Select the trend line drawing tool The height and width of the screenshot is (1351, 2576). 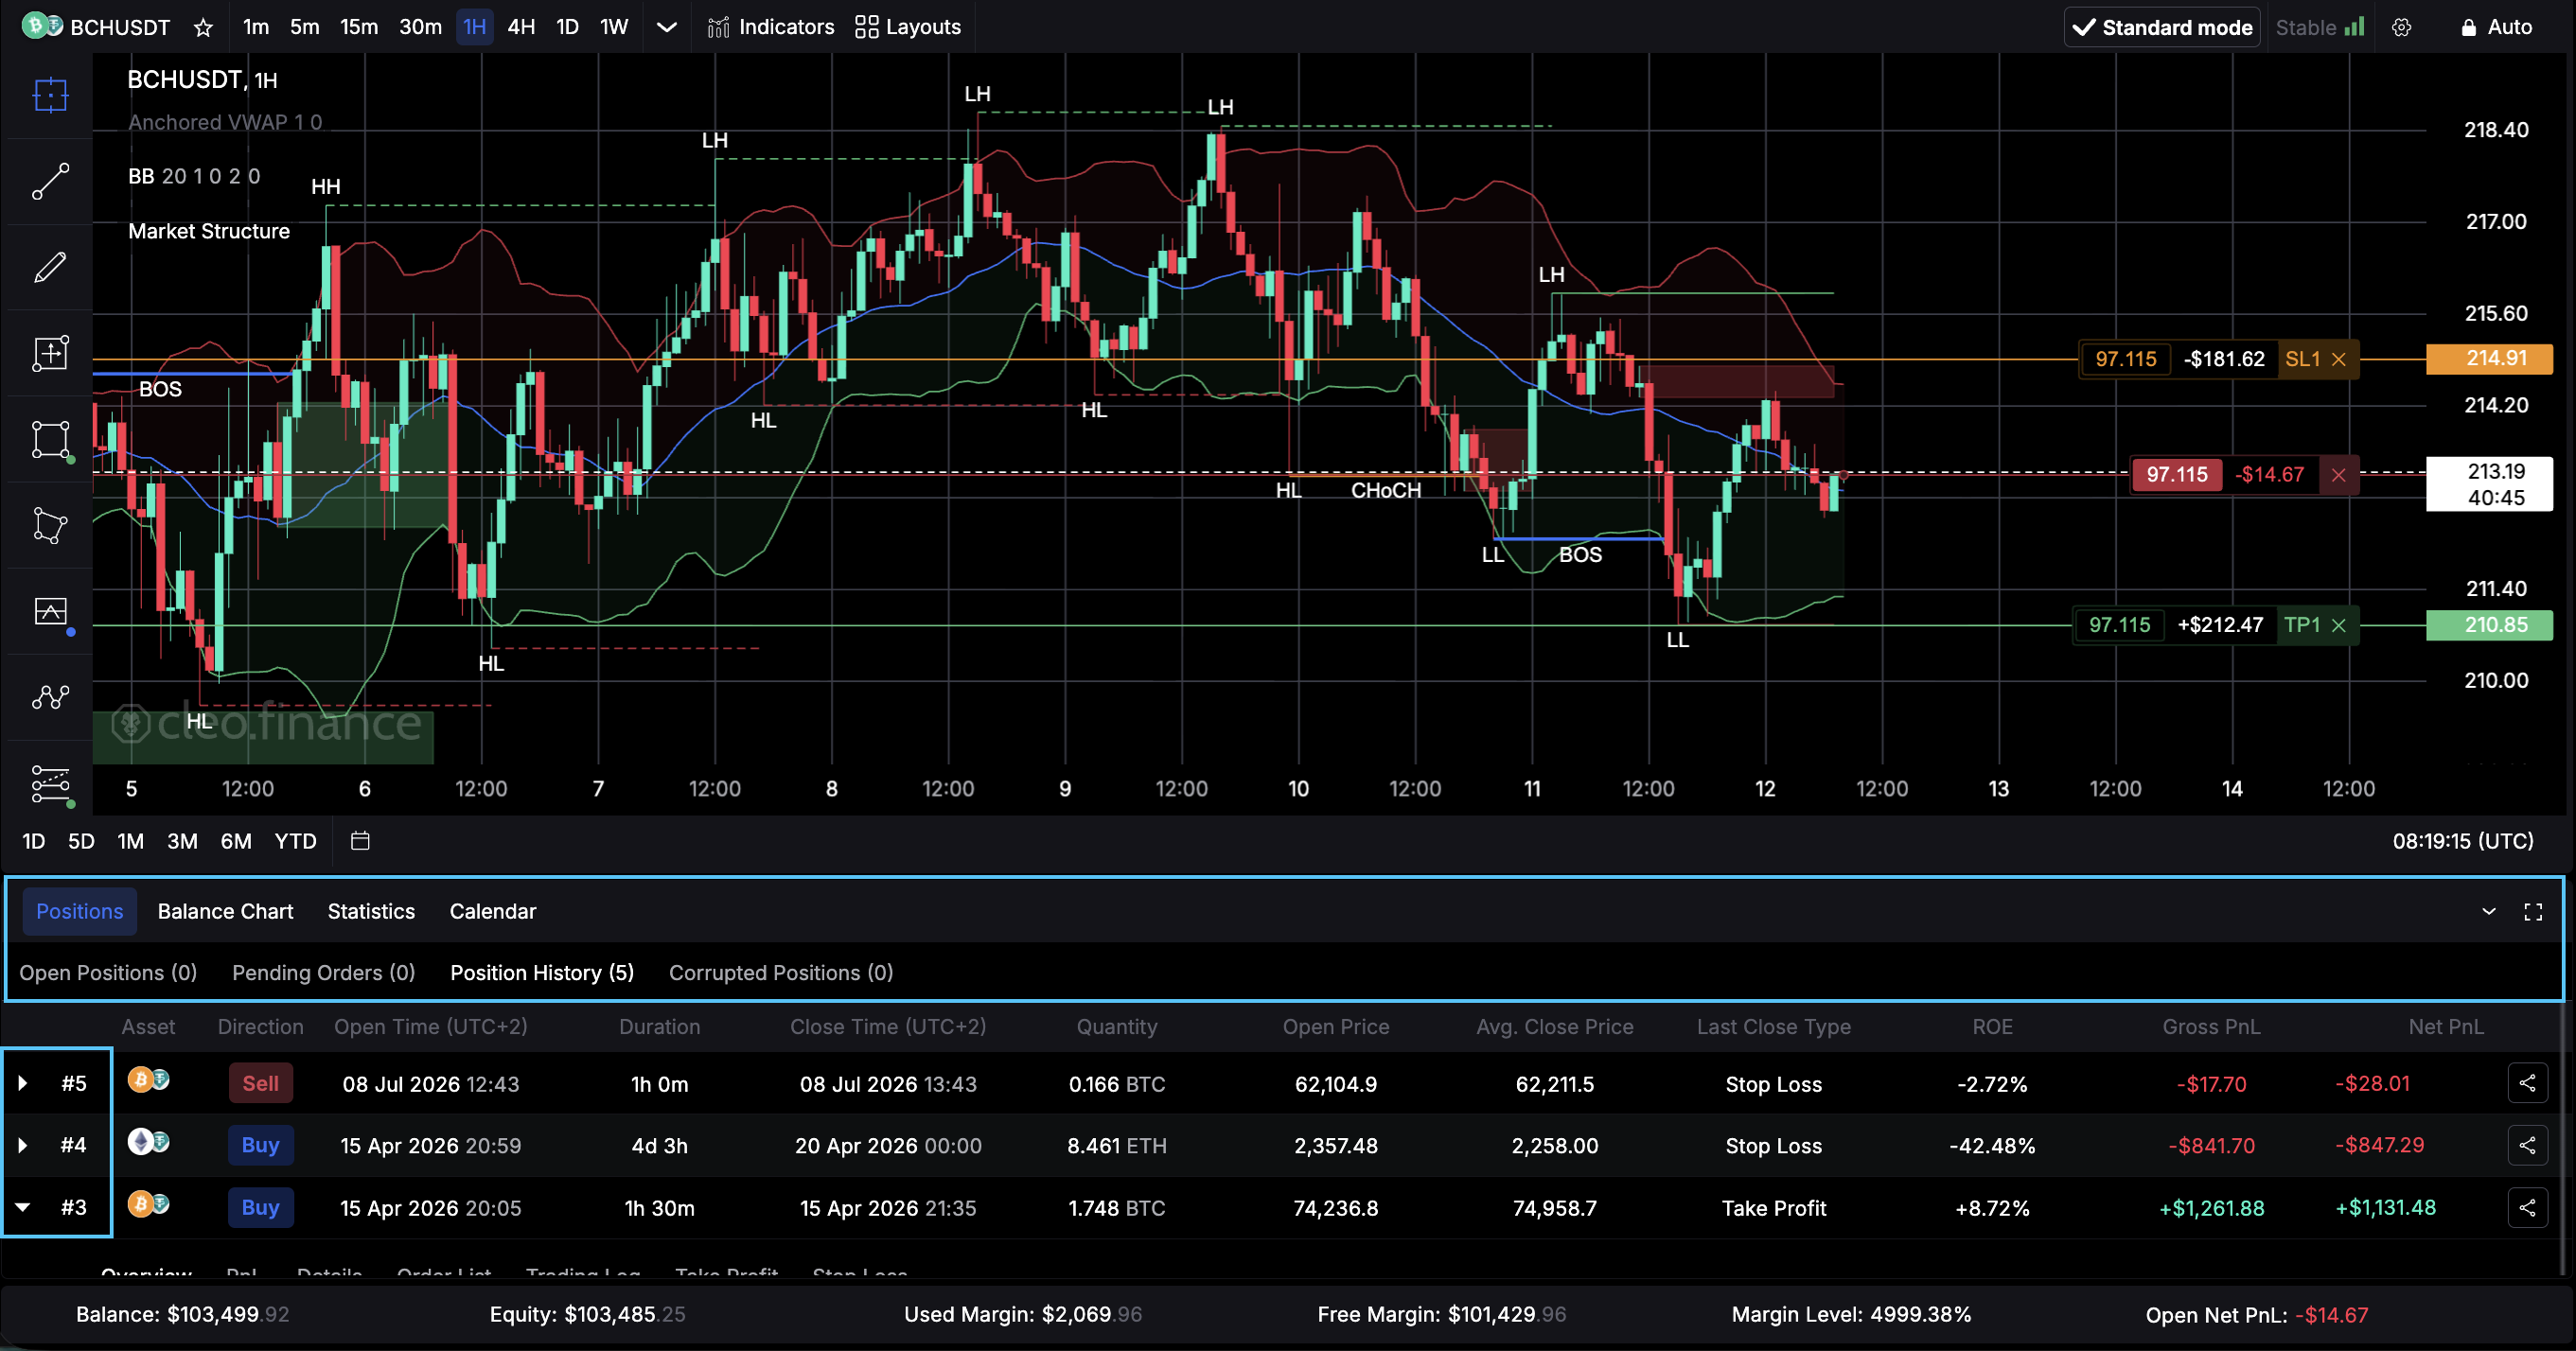click(x=50, y=181)
